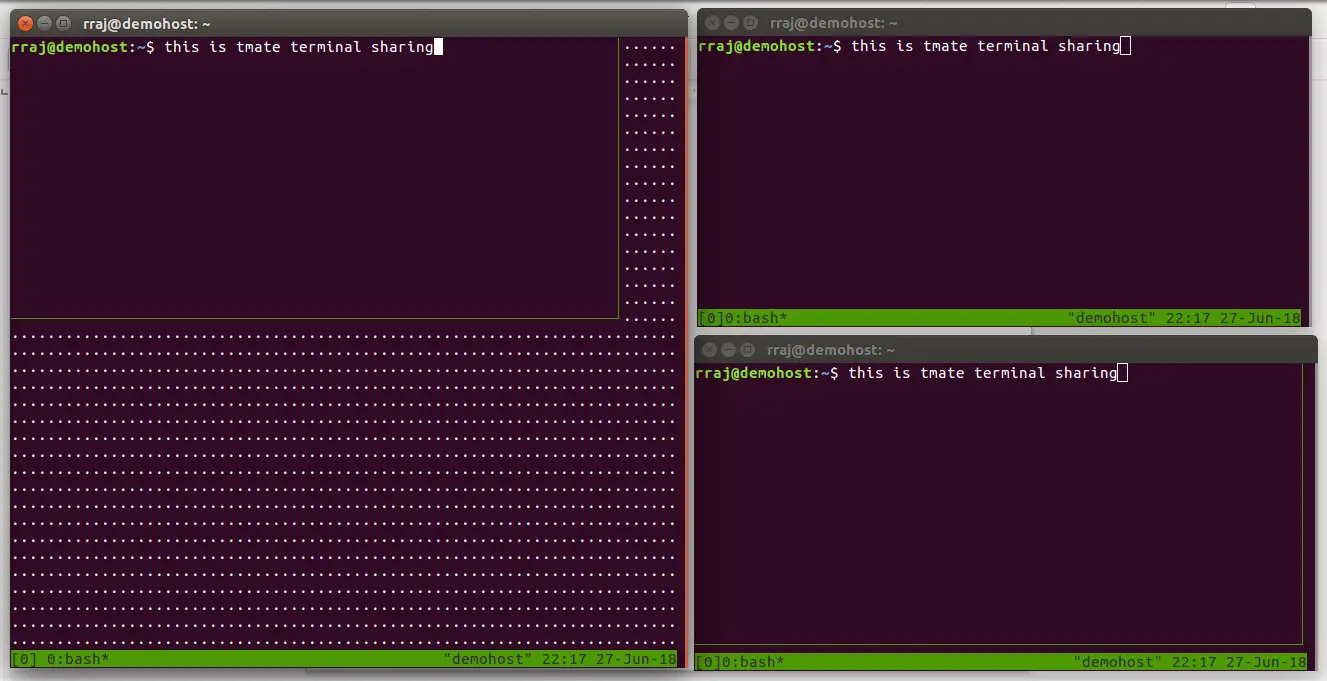Viewport: 1327px width, 681px height.
Task: Click the block cursor in the left terminal
Action: tap(438, 46)
